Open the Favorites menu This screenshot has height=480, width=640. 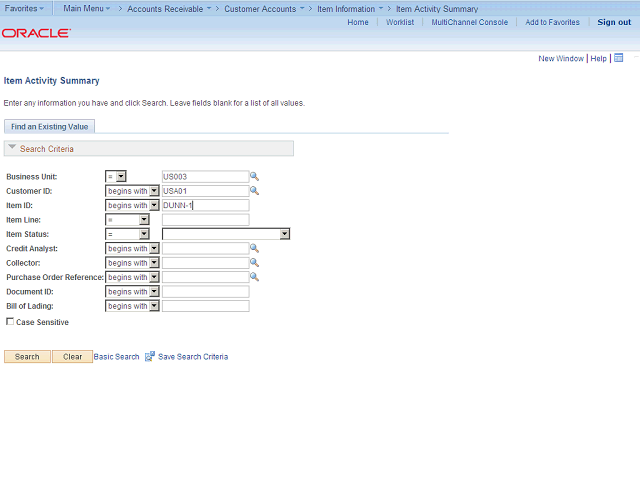coord(24,8)
